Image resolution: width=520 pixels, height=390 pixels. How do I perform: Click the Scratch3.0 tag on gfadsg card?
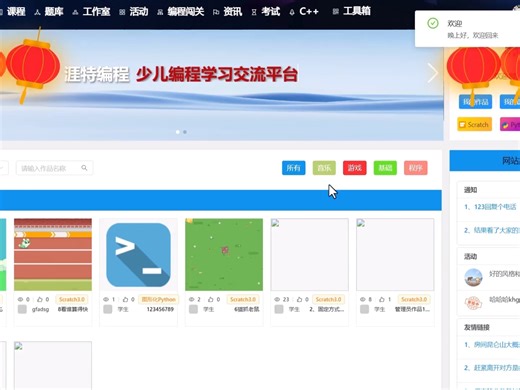[x=72, y=299]
